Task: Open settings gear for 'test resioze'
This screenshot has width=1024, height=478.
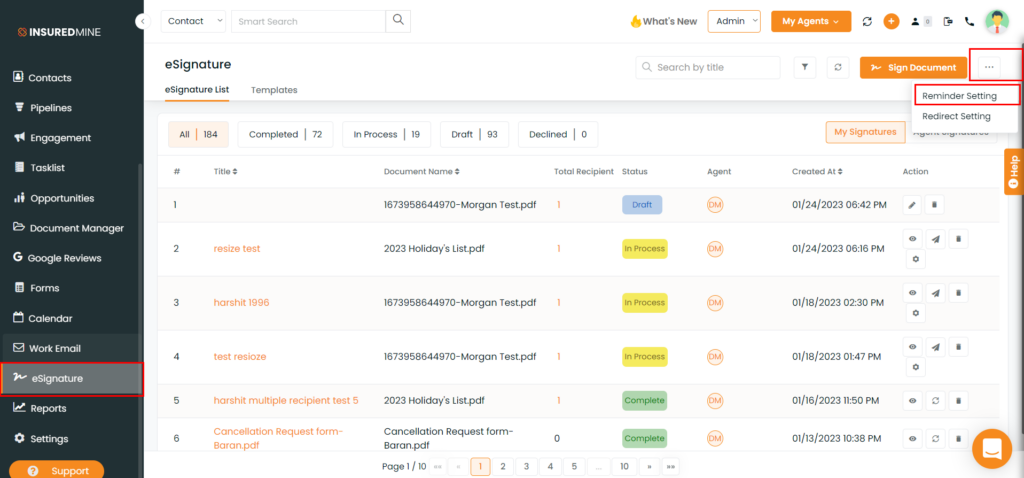Action: (916, 368)
